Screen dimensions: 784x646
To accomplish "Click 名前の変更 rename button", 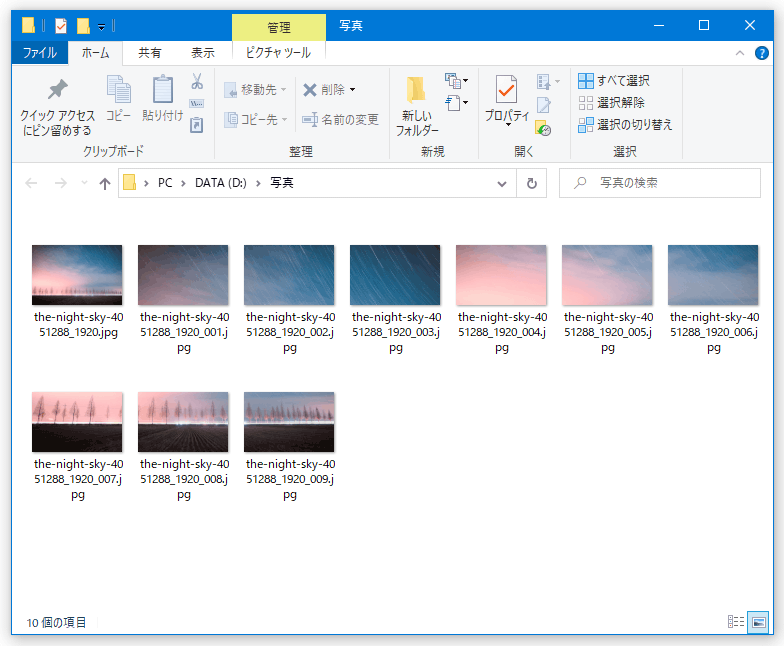I will click(x=340, y=120).
